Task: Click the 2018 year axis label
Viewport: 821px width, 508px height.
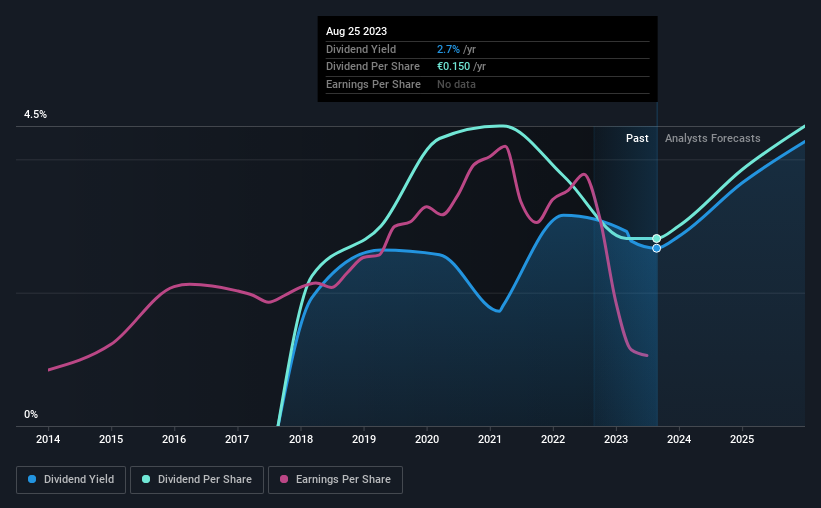Action: pyautogui.click(x=300, y=439)
